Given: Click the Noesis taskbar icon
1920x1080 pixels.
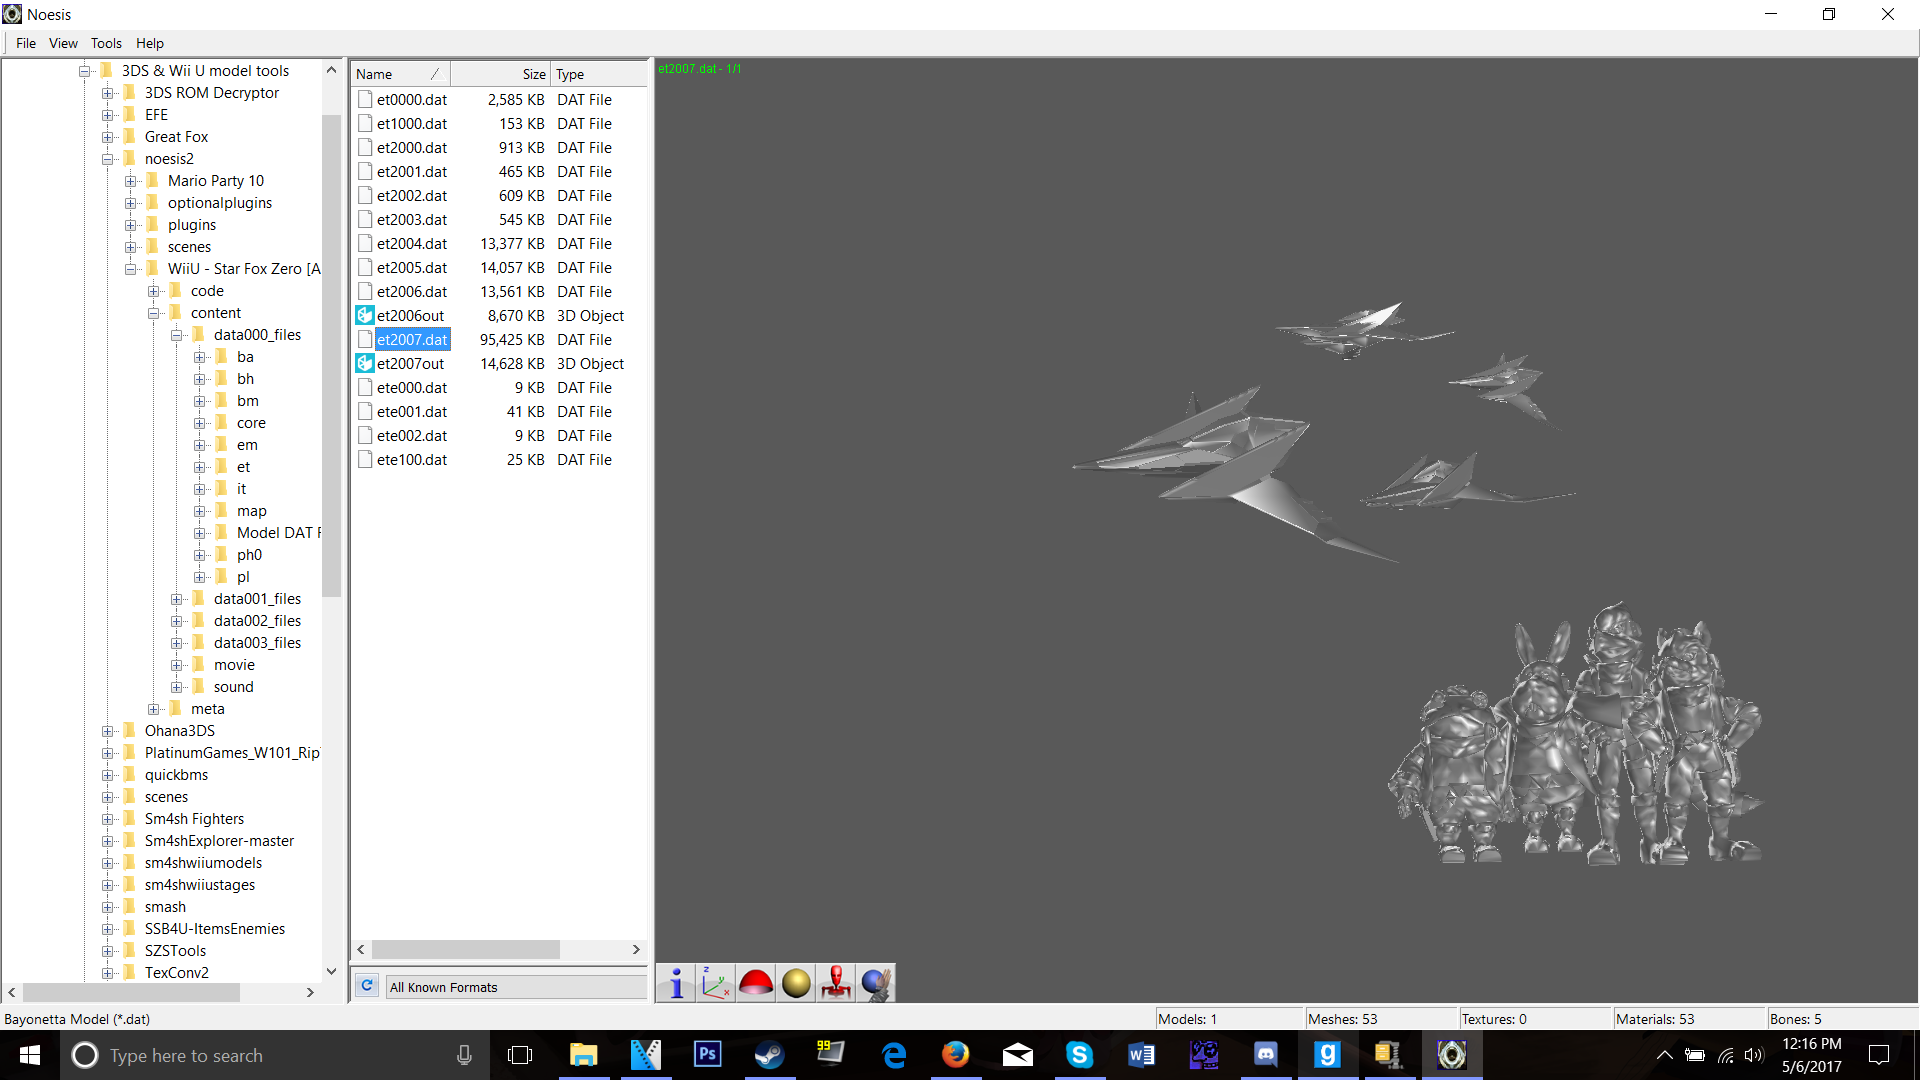Looking at the screenshot, I should (1451, 1055).
